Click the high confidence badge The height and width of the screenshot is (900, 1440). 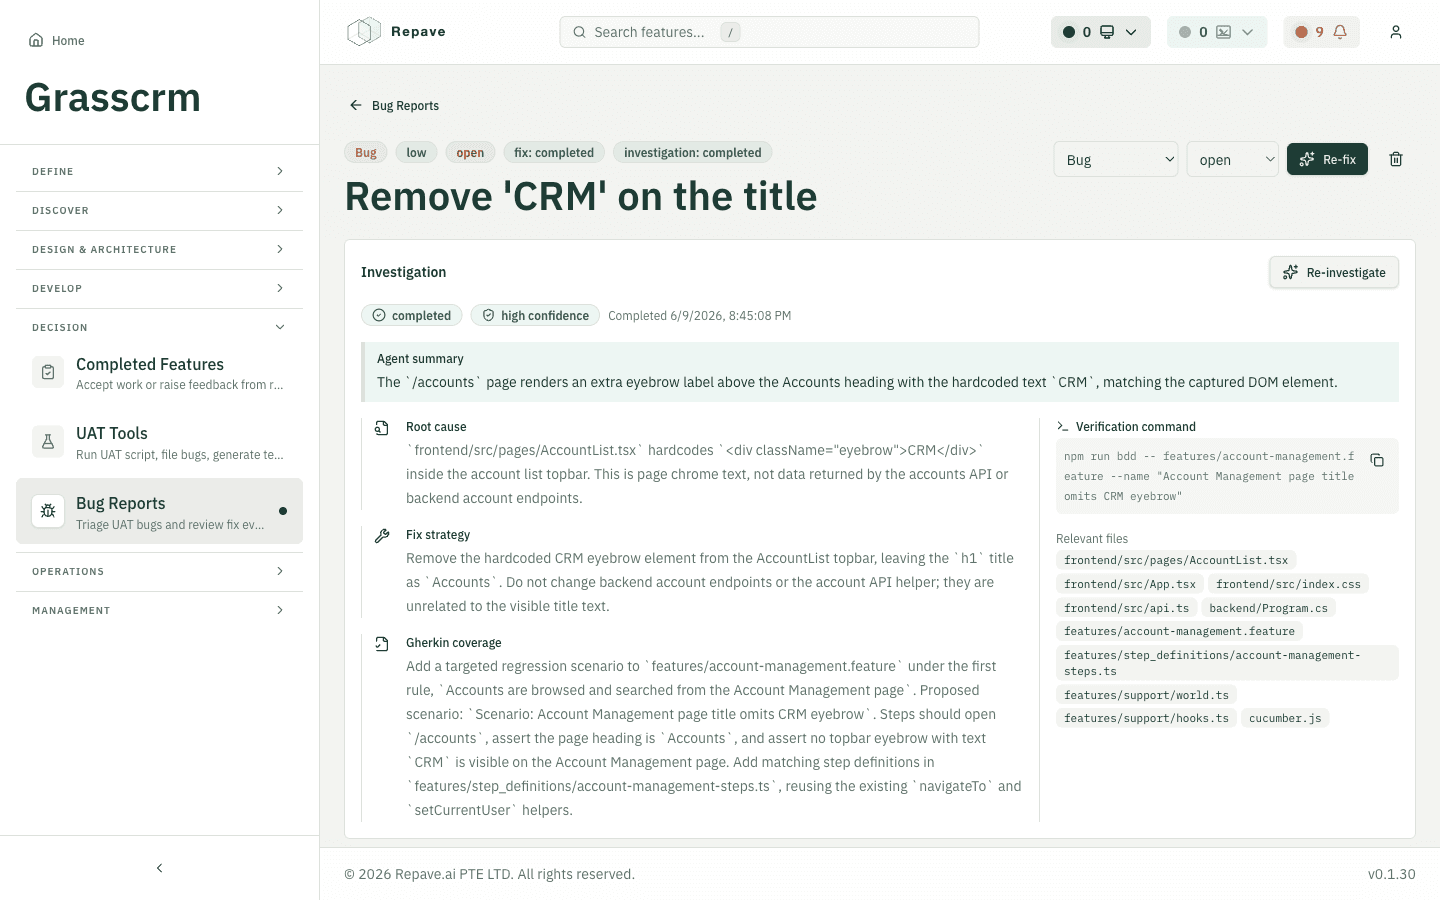click(535, 315)
